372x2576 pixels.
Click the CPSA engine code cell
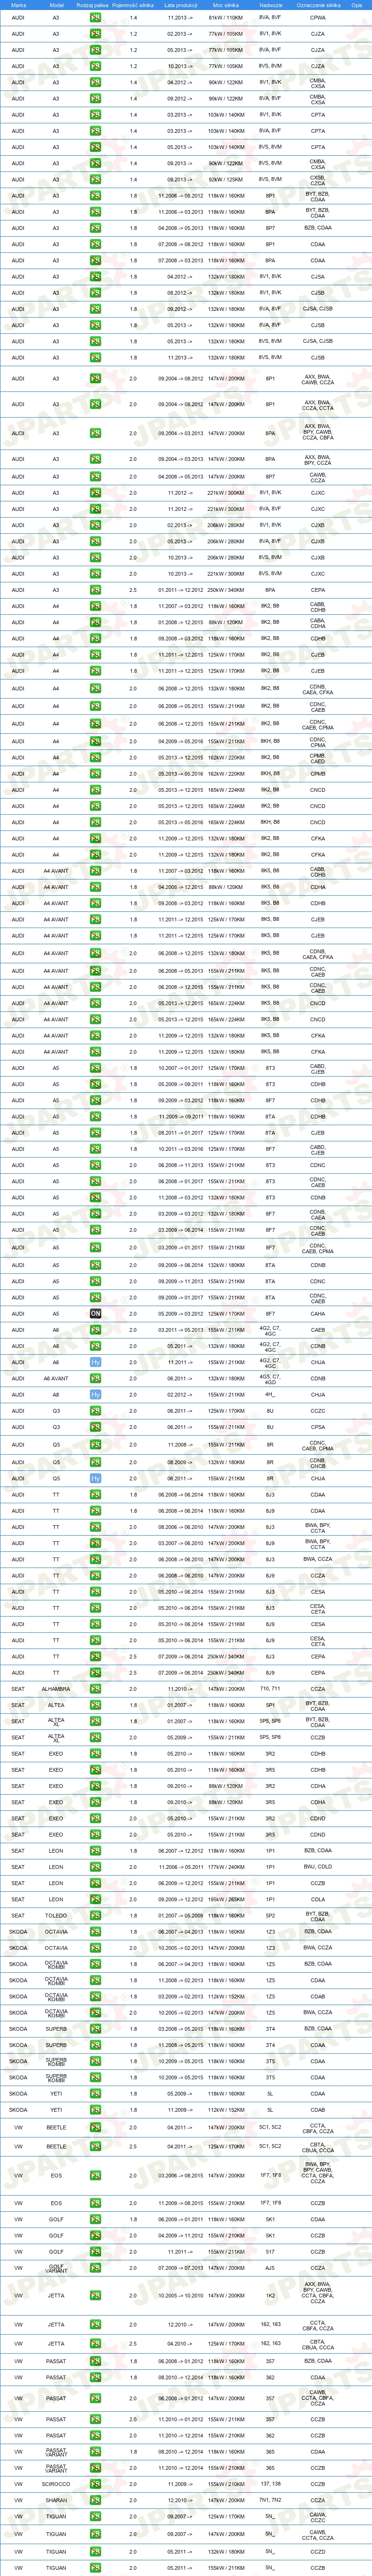(x=318, y=1427)
